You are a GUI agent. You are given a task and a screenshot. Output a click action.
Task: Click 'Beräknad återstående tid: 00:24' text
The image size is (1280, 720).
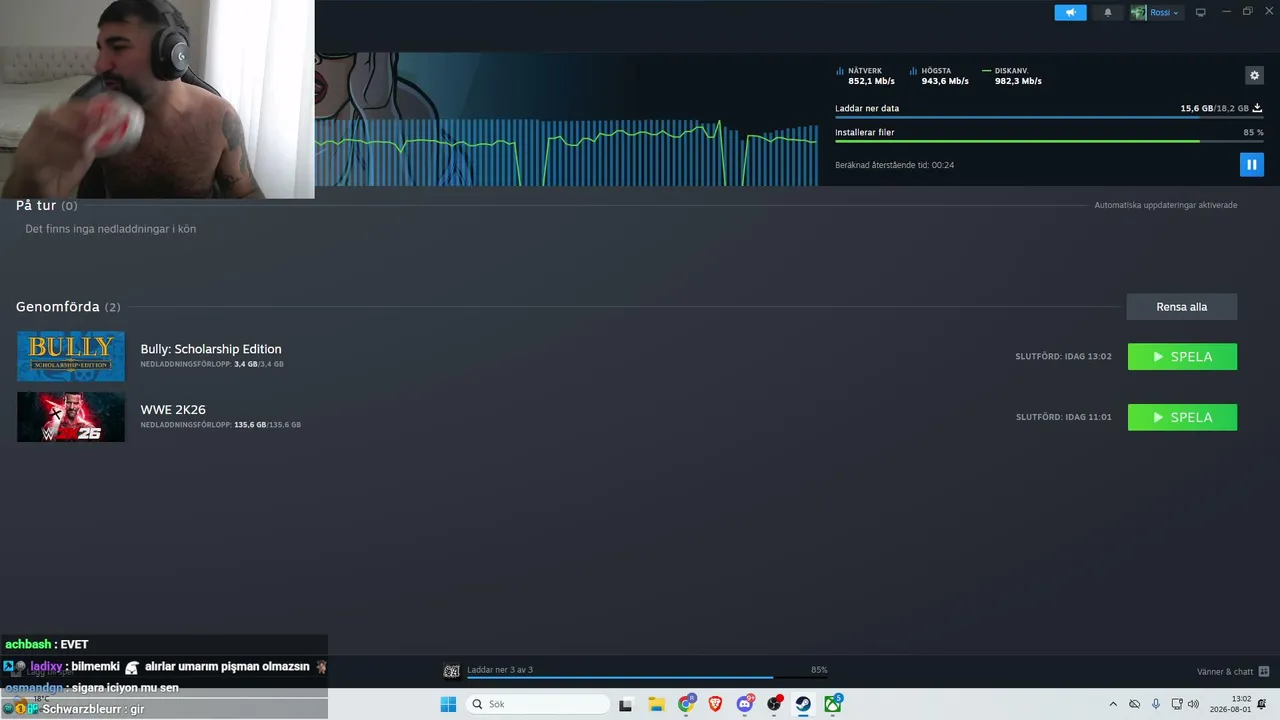click(894, 165)
